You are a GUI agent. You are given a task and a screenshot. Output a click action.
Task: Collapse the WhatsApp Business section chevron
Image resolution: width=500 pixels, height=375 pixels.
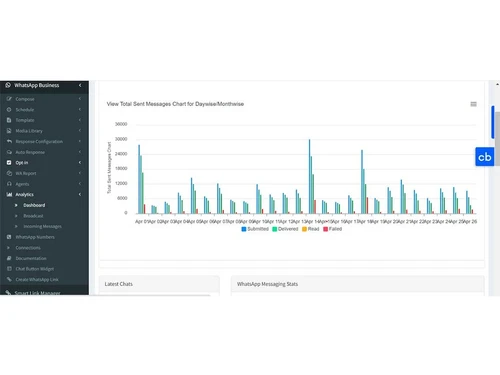click(x=80, y=85)
